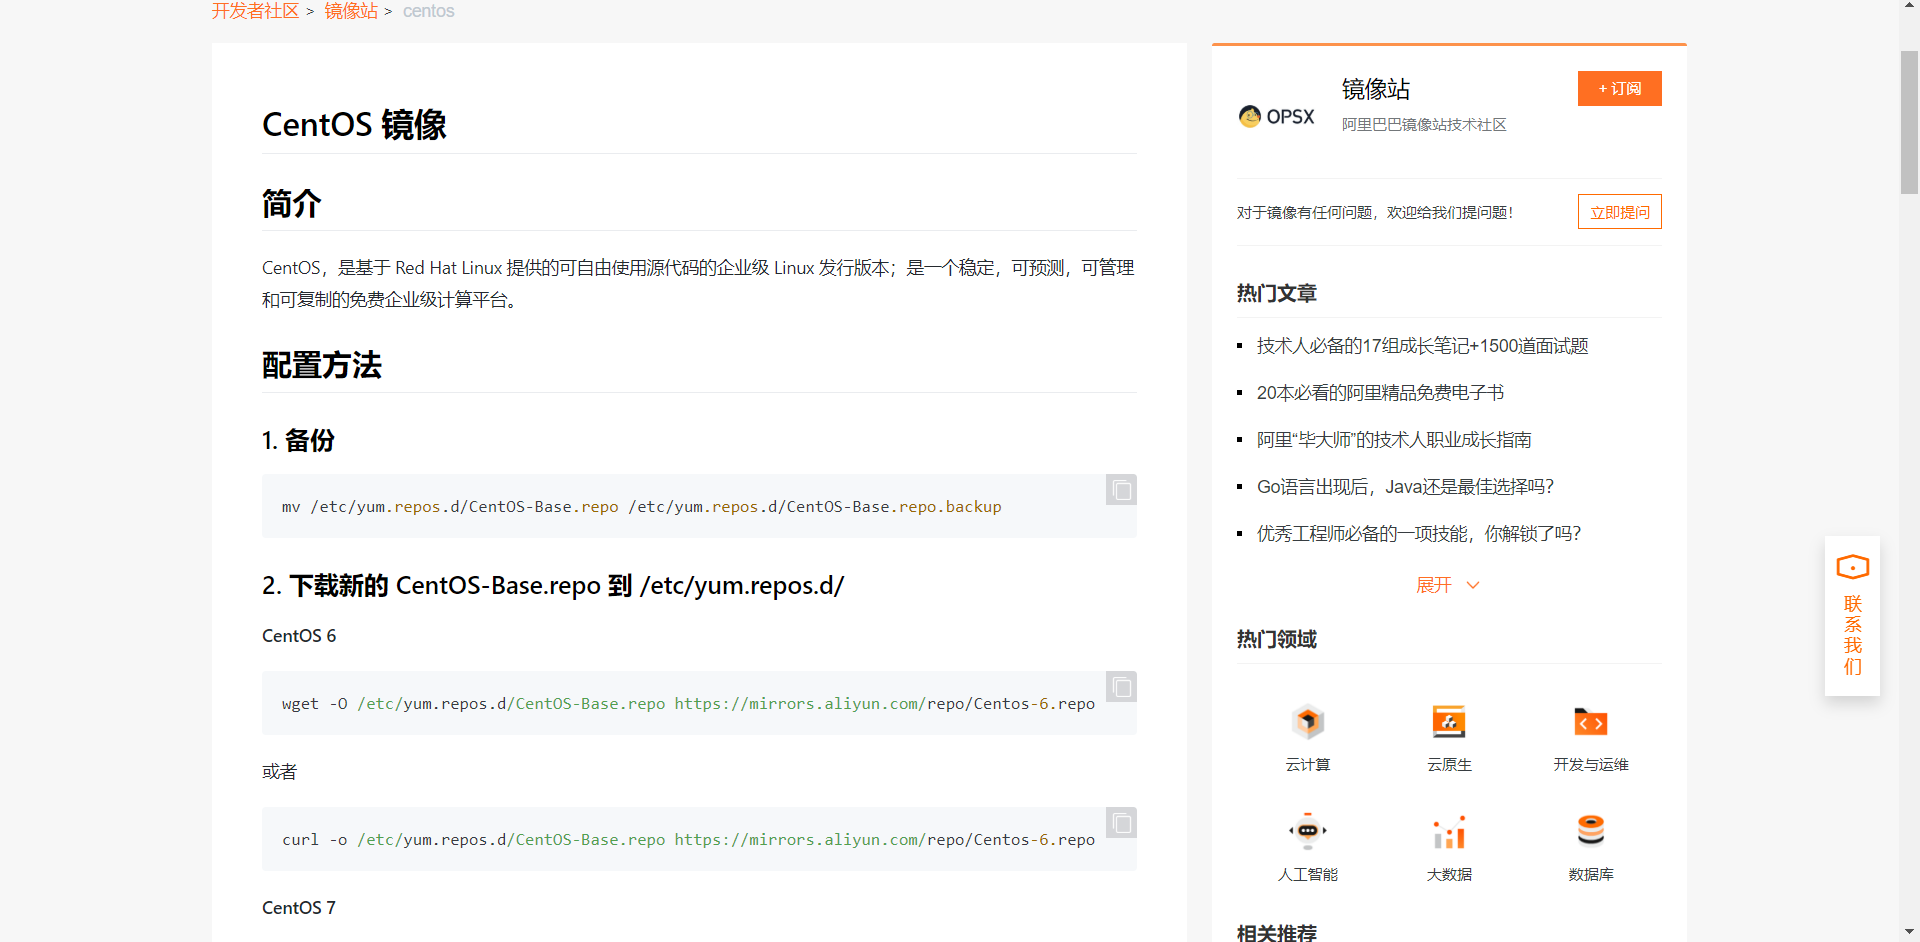Copy the mv backup command snippet
This screenshot has width=1920, height=942.
1120,490
